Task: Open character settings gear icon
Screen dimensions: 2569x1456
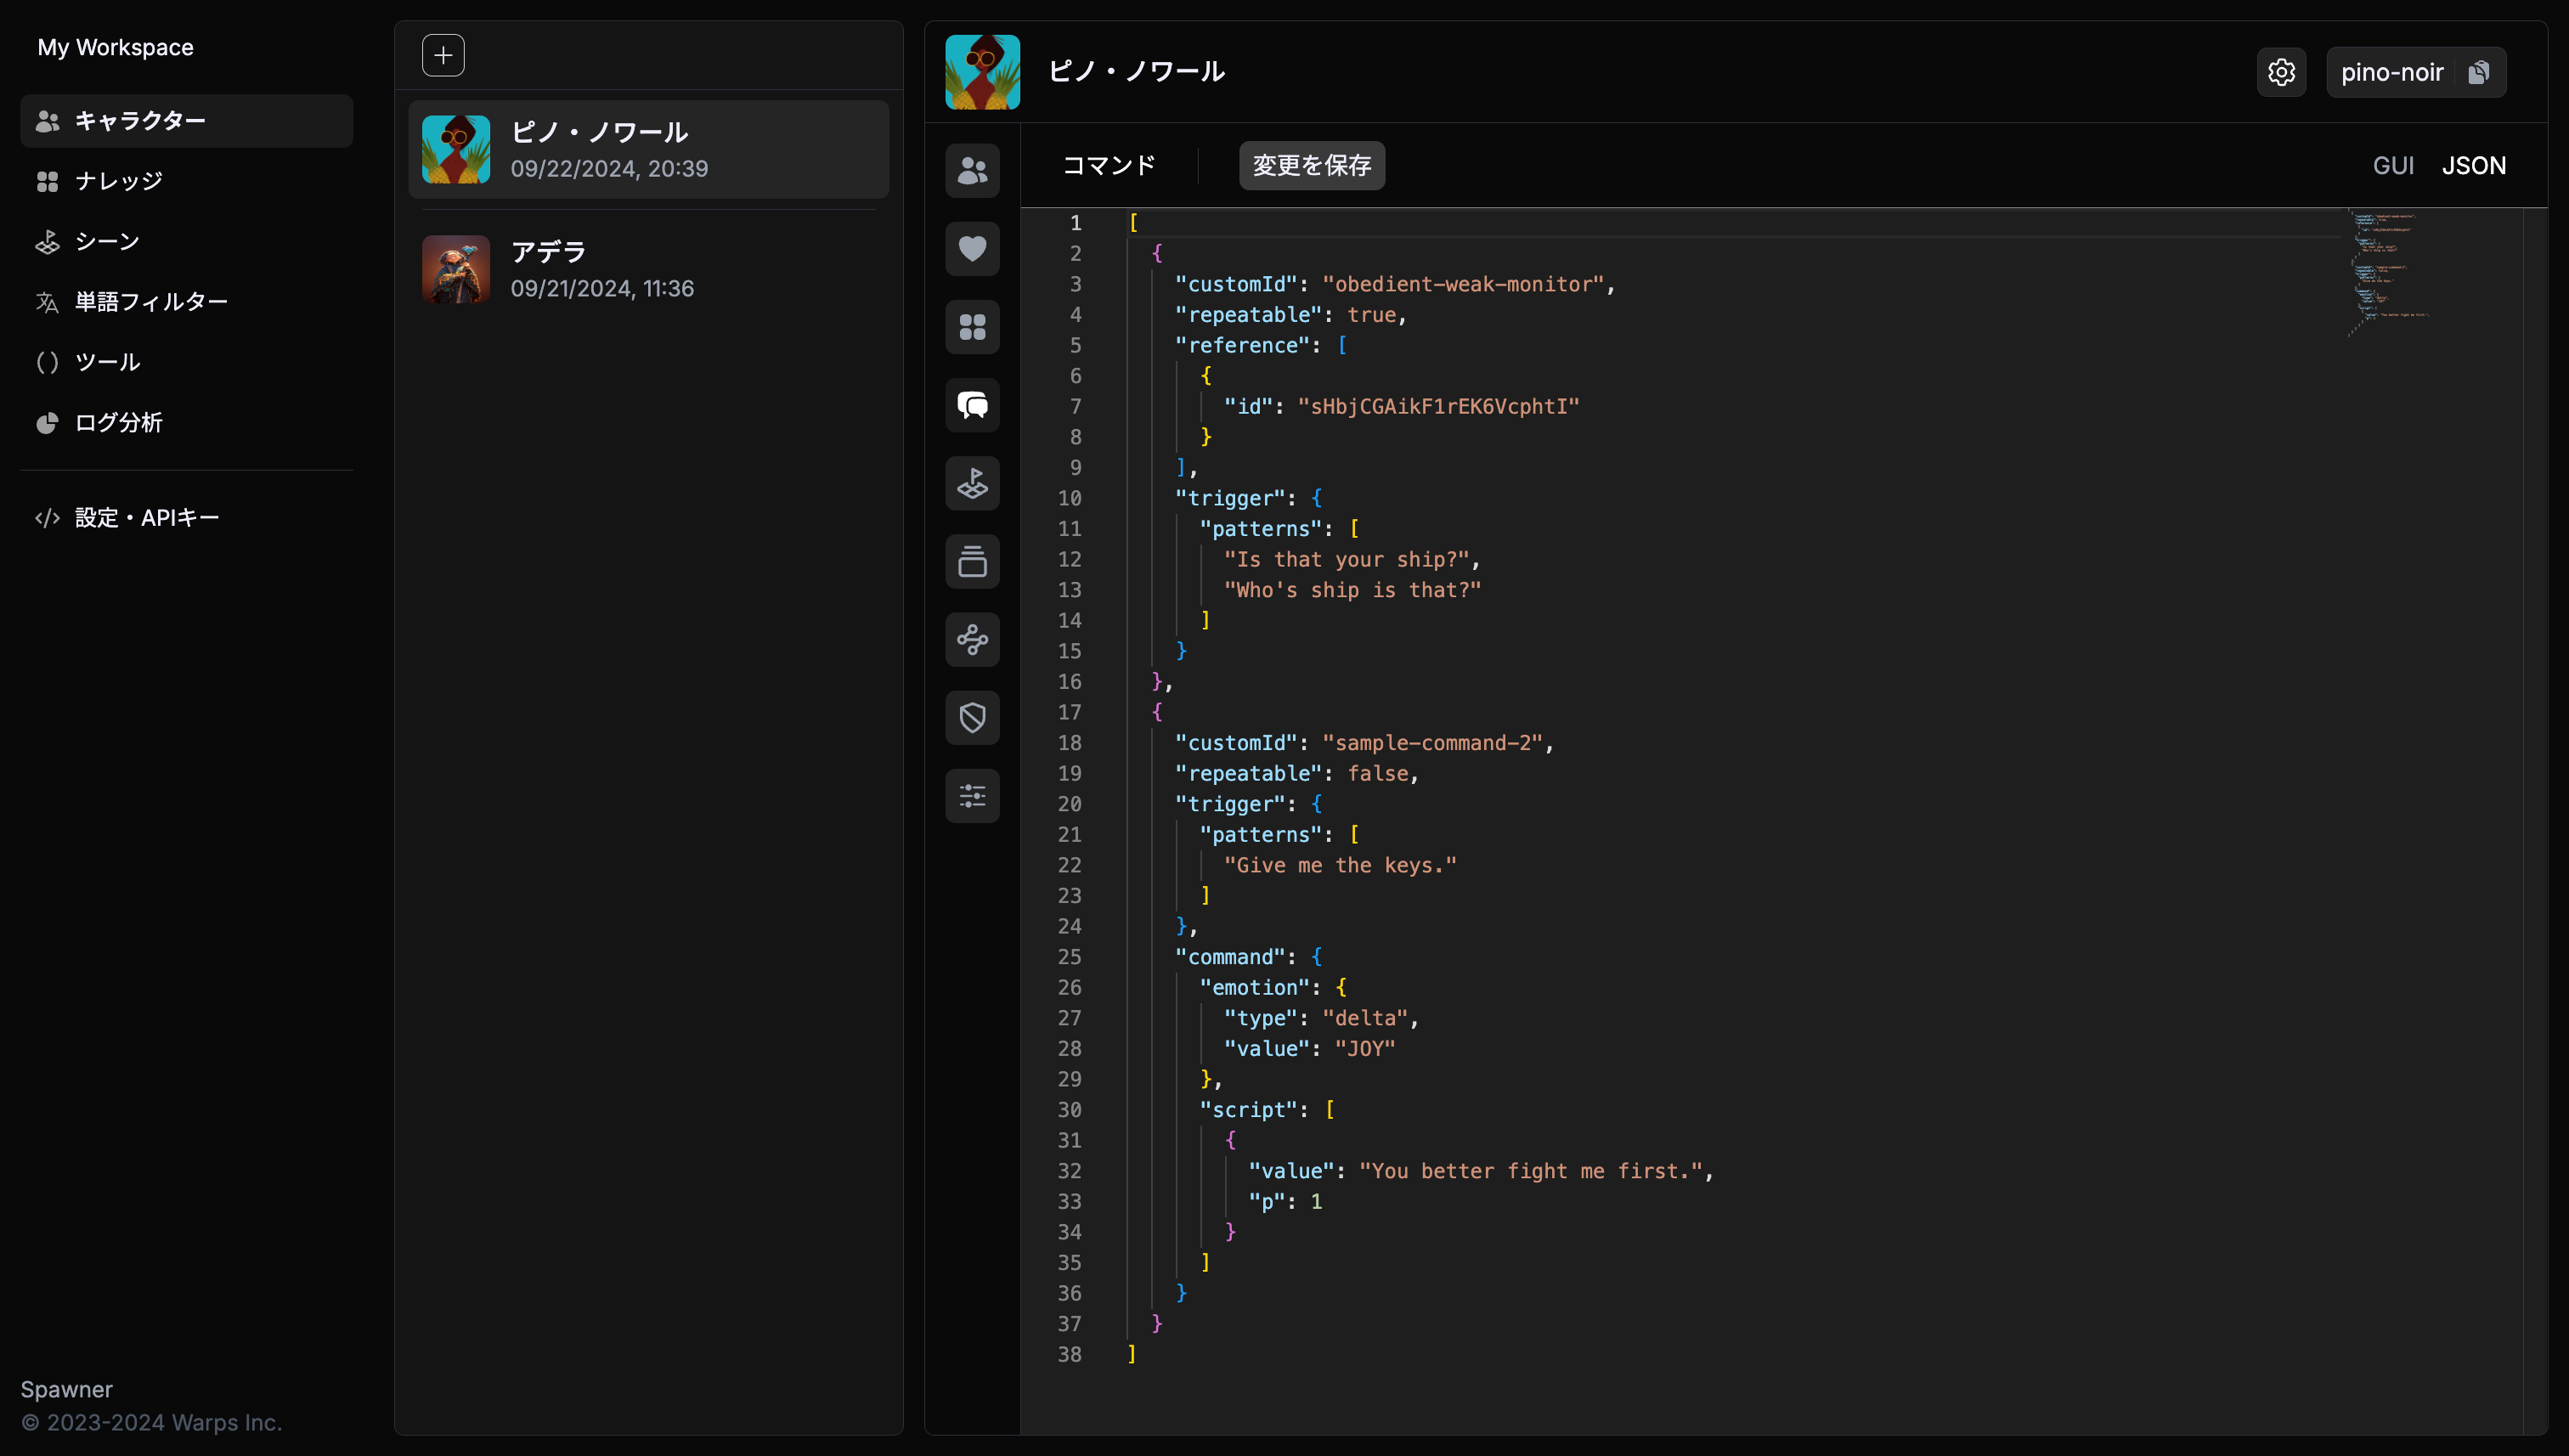Action: (x=2281, y=72)
